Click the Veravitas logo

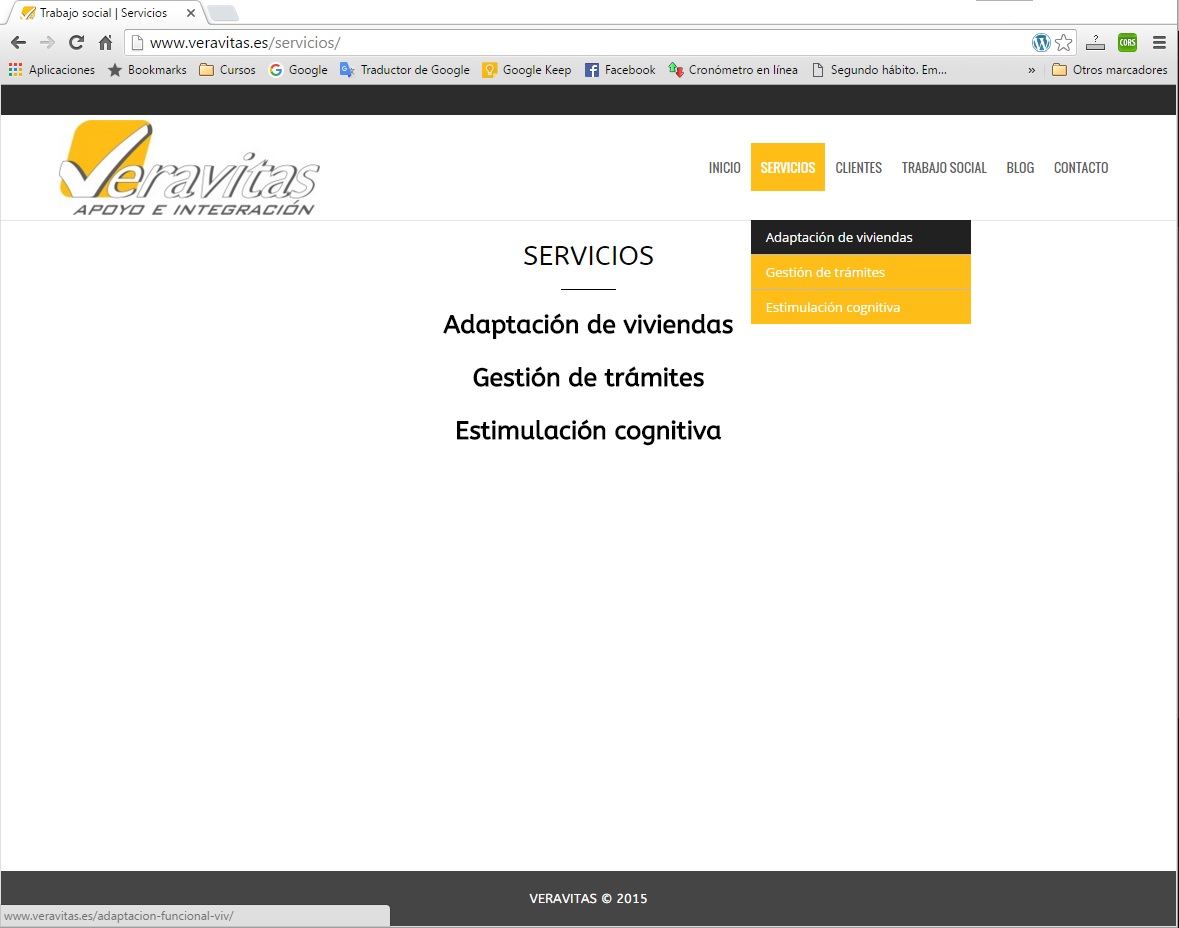[189, 168]
